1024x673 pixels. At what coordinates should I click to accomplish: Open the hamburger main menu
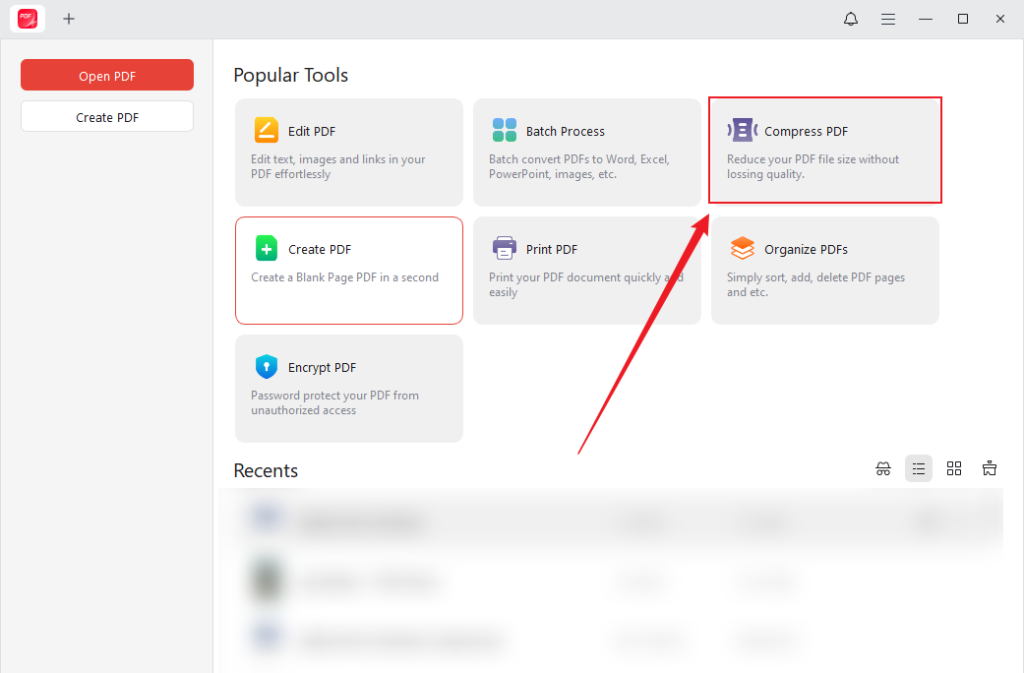point(888,18)
